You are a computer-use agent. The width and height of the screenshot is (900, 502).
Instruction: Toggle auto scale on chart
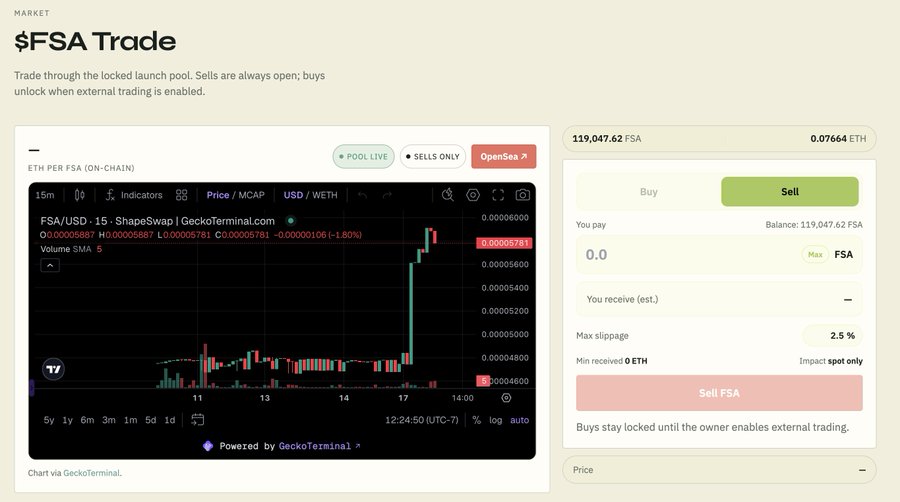(519, 420)
